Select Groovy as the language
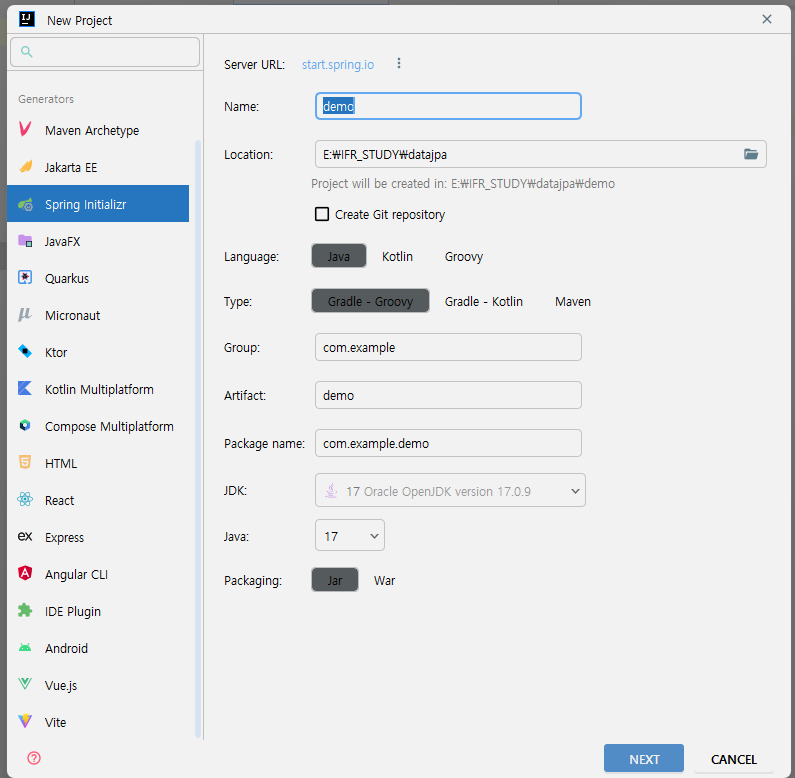The image size is (795, 778). coord(464,257)
